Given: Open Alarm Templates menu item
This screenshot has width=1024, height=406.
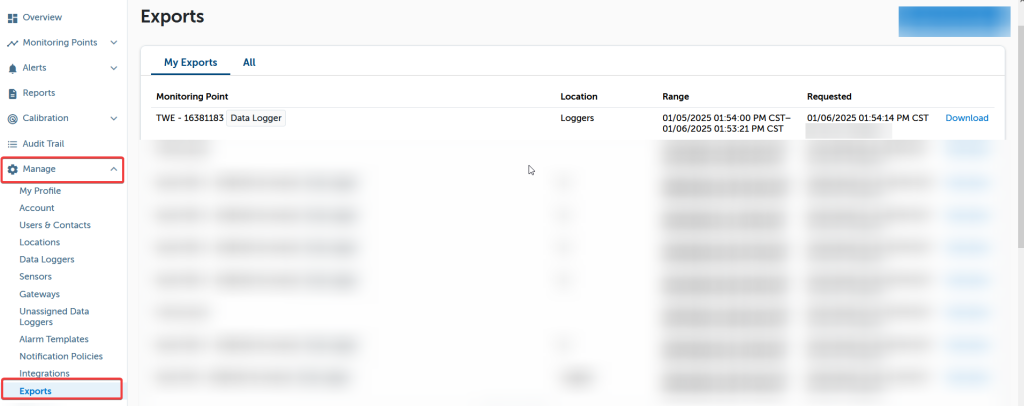Looking at the screenshot, I should click(x=54, y=339).
